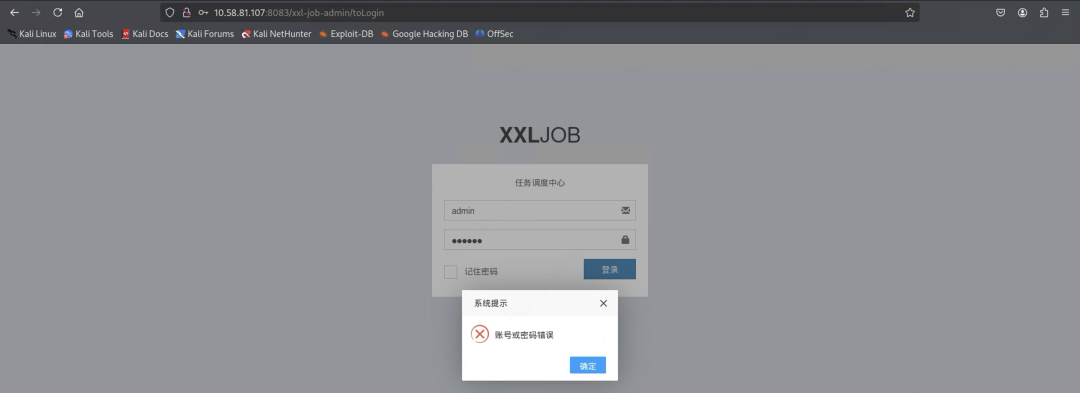Image resolution: width=1080 pixels, height=393 pixels.
Task: Open the extensions puzzle icon
Action: point(1044,12)
